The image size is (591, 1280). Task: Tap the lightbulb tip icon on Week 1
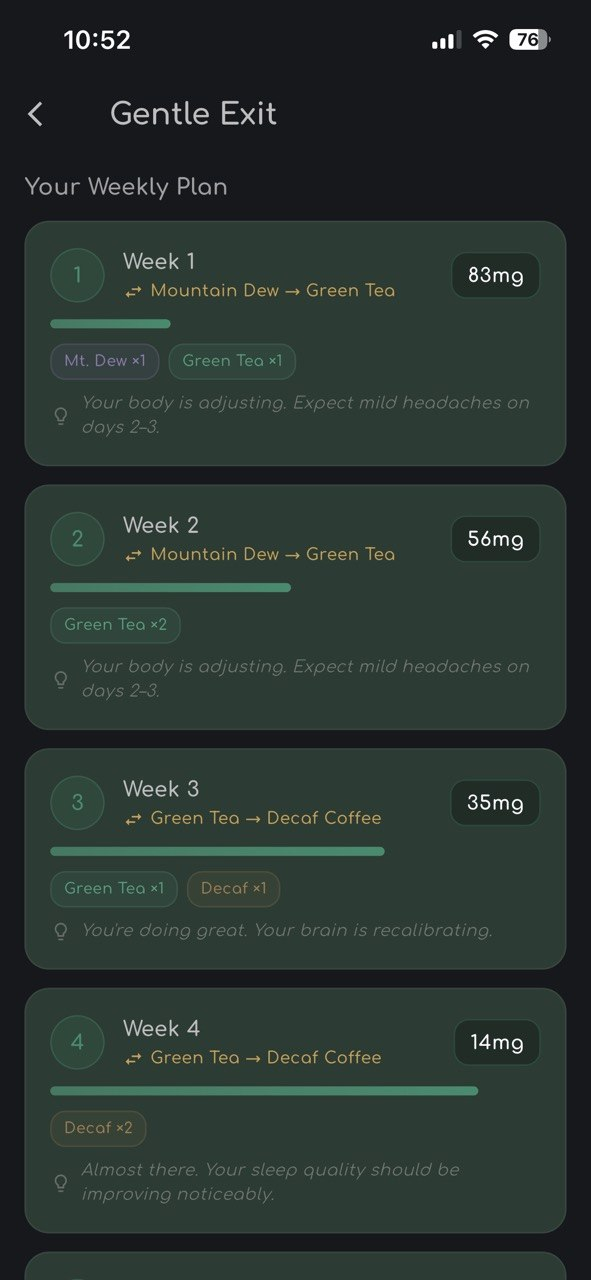click(x=61, y=414)
